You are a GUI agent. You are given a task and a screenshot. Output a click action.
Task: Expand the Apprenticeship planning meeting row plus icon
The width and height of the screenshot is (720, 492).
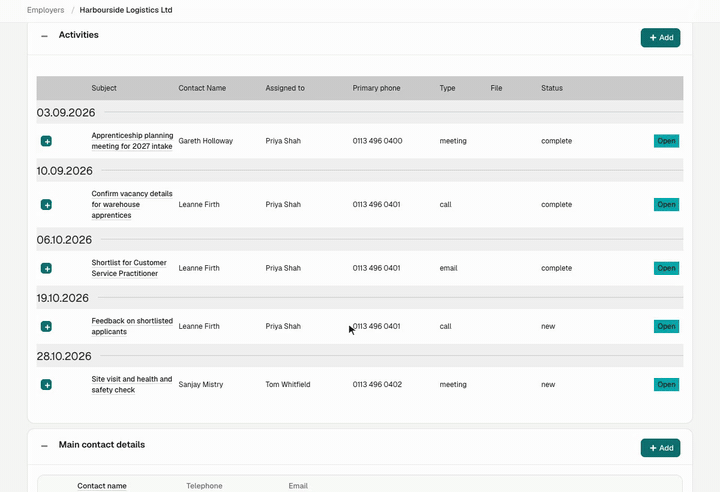point(46,141)
